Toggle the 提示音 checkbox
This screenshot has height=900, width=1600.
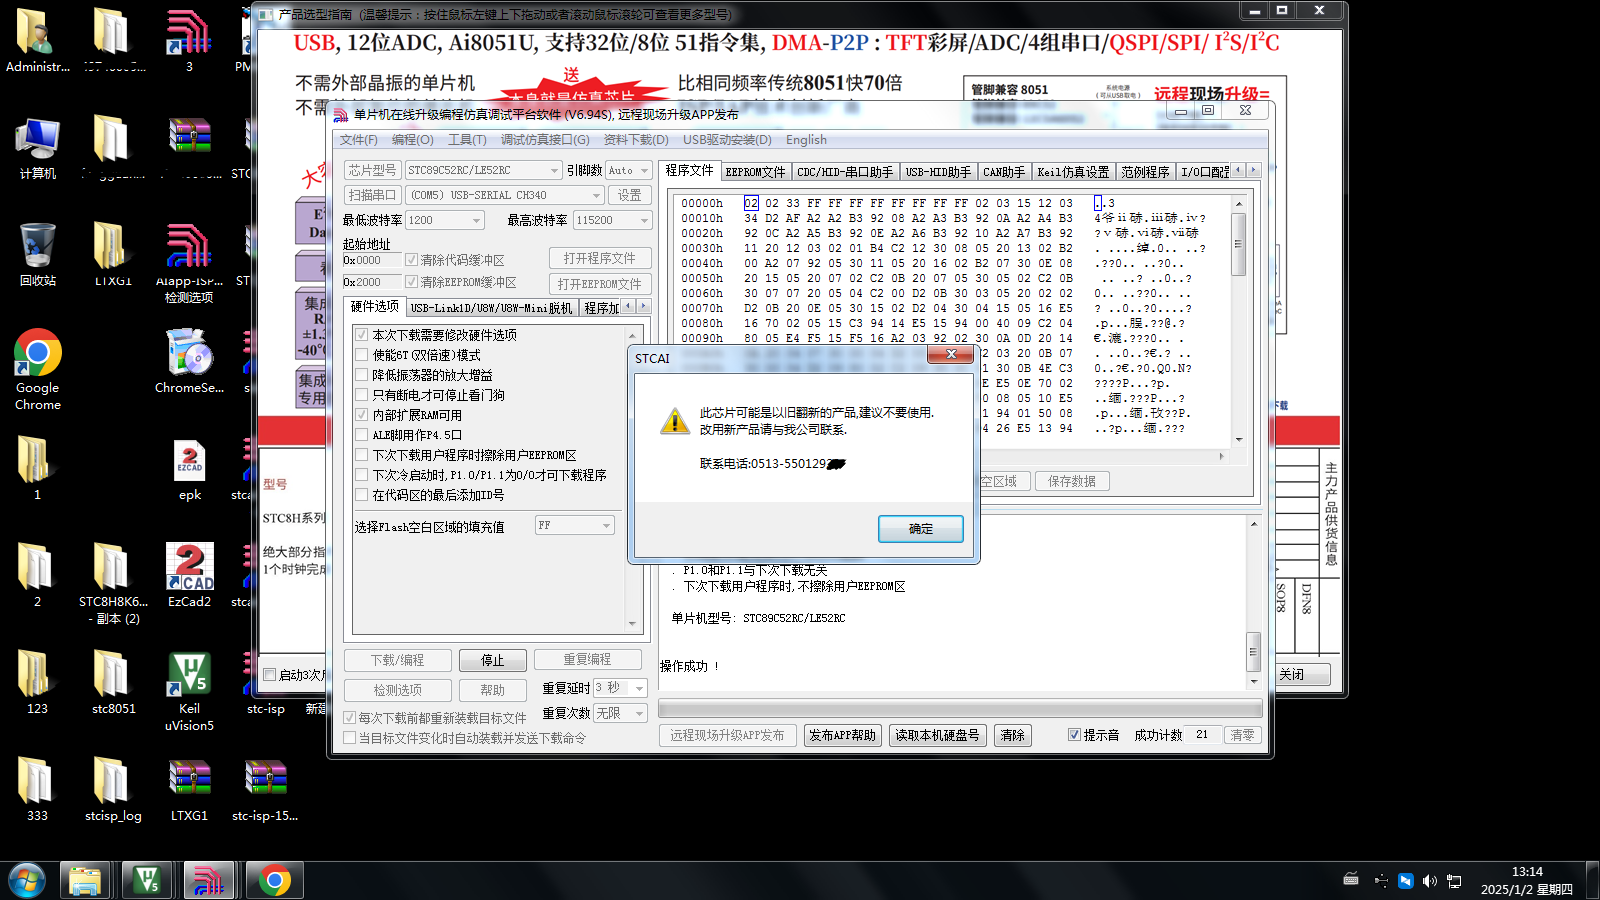point(1074,735)
